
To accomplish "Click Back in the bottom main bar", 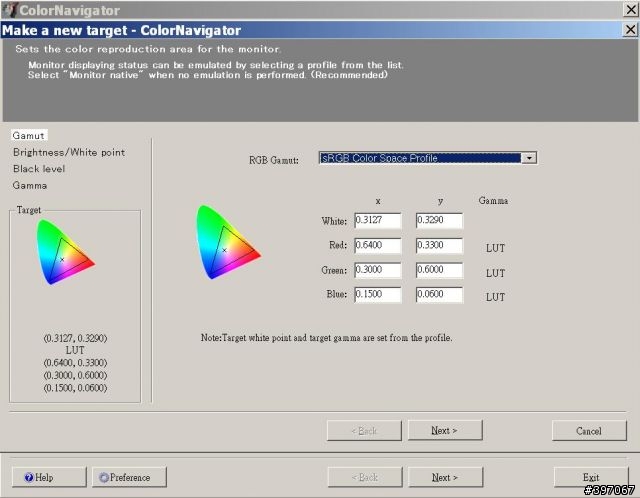I will coord(365,477).
